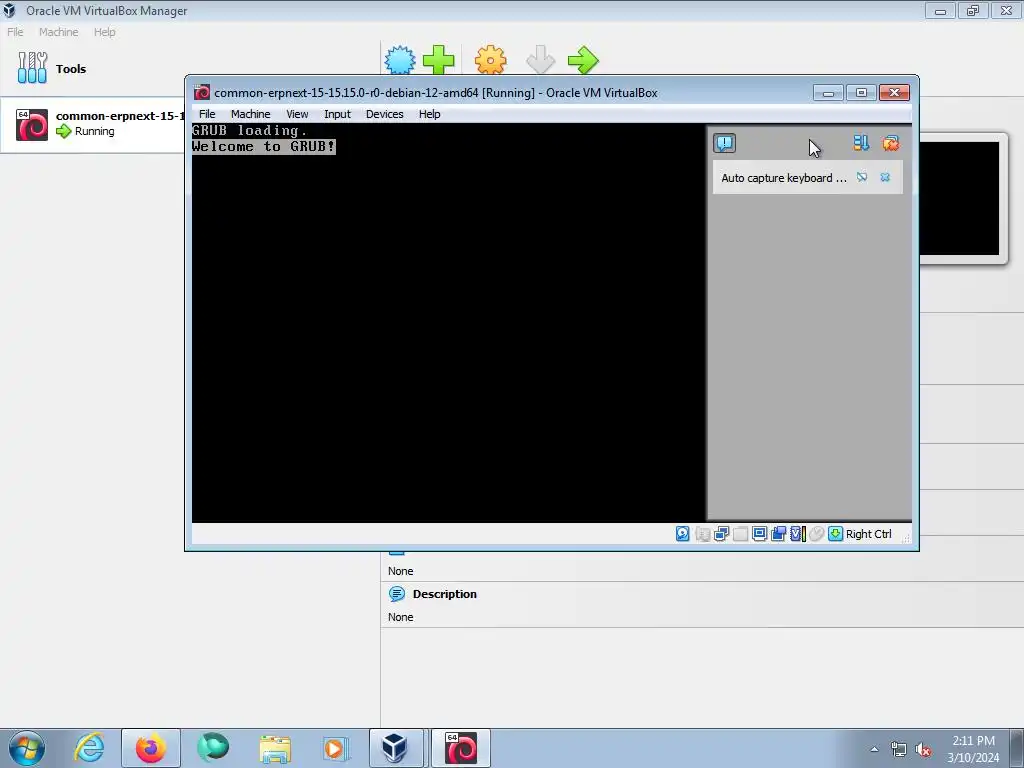Switch to VirtualBox Manager taskbar button

pyautogui.click(x=397, y=748)
